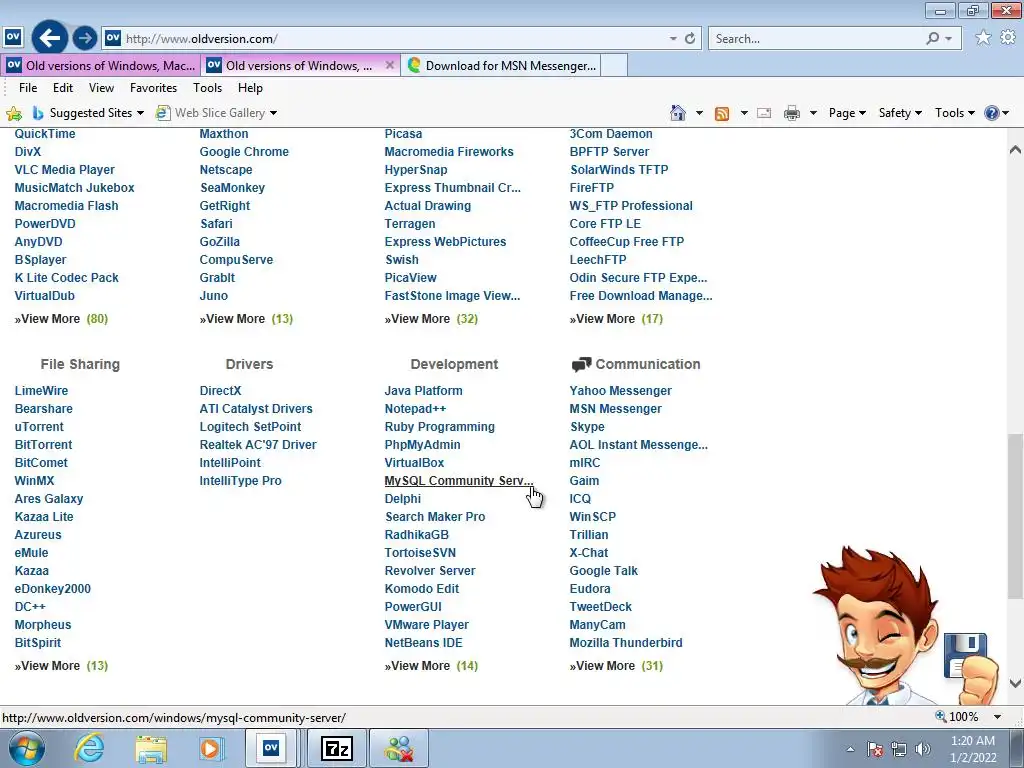Screen dimensions: 1024x768
Task: Open the Google Chrome link
Action: click(x=244, y=152)
